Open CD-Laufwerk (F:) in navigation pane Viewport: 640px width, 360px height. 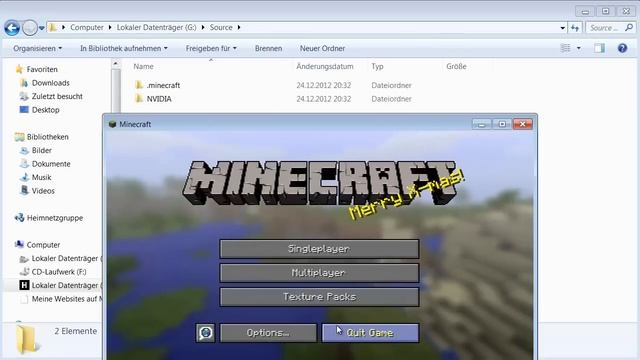(59, 272)
